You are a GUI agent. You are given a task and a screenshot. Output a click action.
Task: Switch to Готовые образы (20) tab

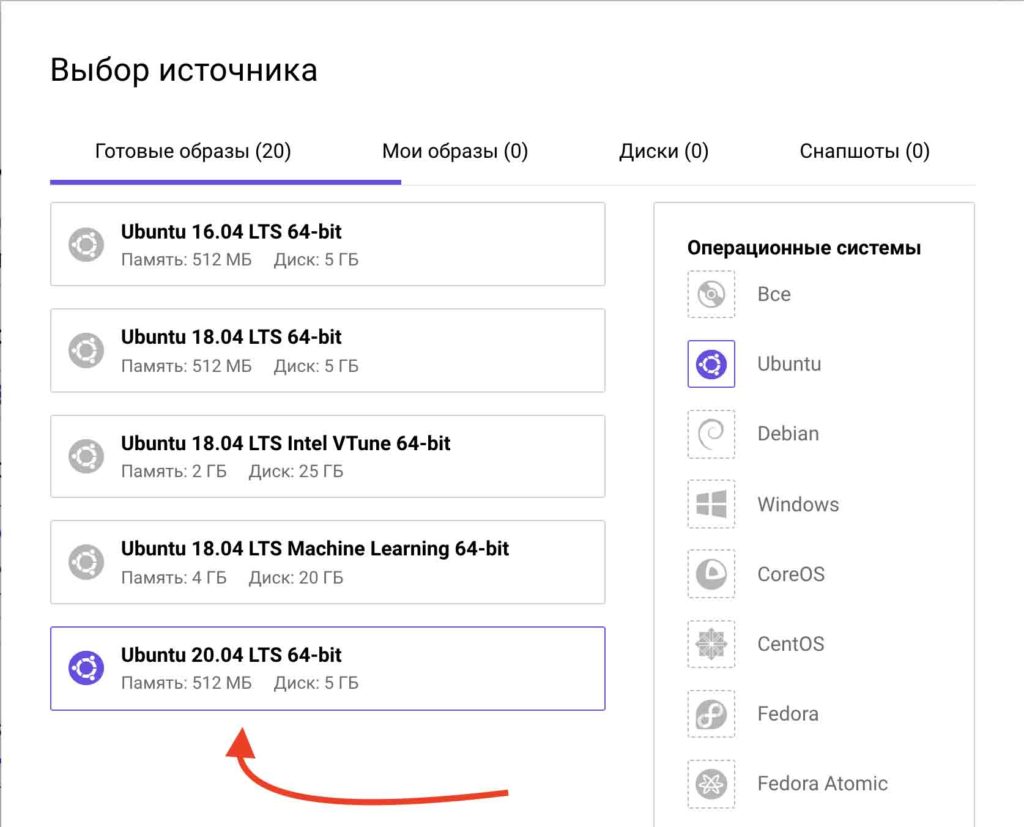[193, 152]
